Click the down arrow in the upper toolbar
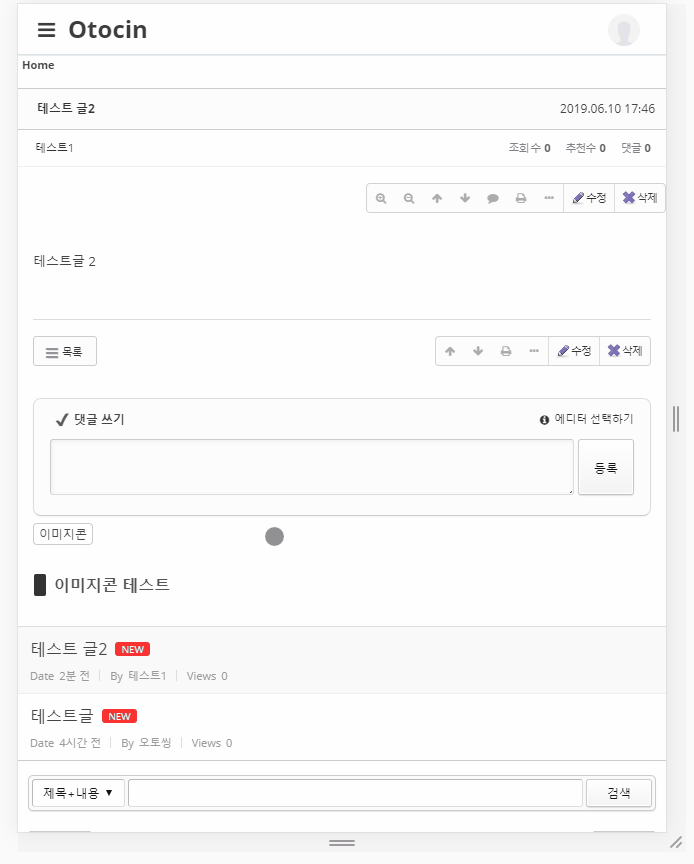The height and width of the screenshot is (864, 694). [465, 198]
